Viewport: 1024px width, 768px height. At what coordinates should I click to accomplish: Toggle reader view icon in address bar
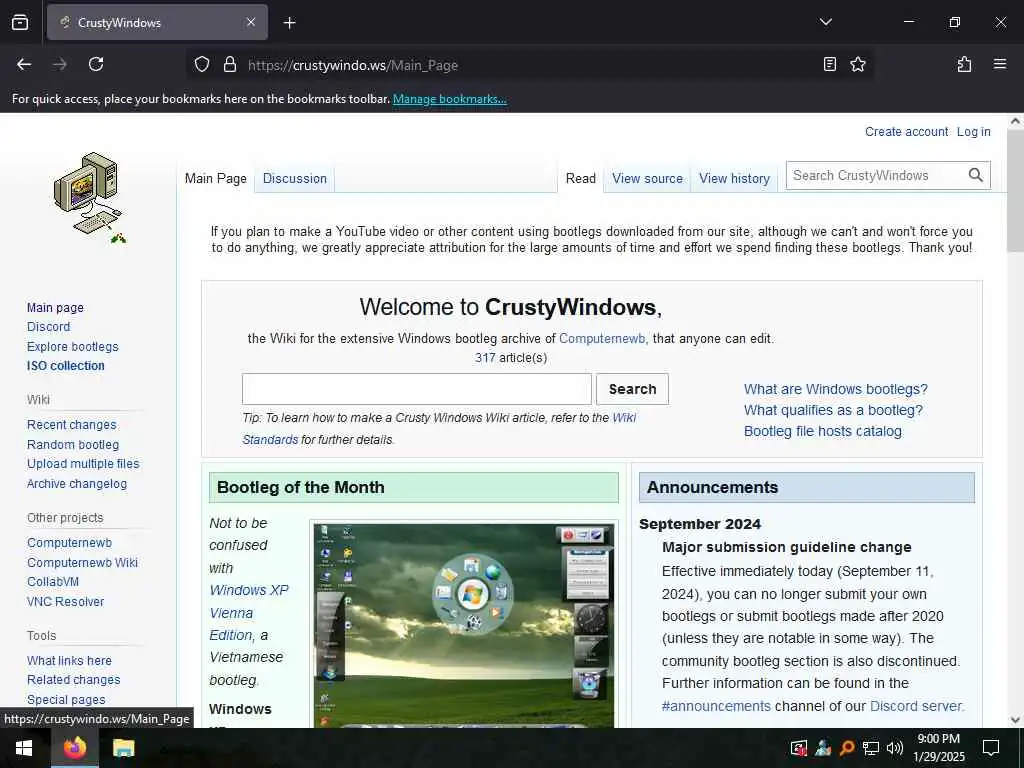coord(829,65)
